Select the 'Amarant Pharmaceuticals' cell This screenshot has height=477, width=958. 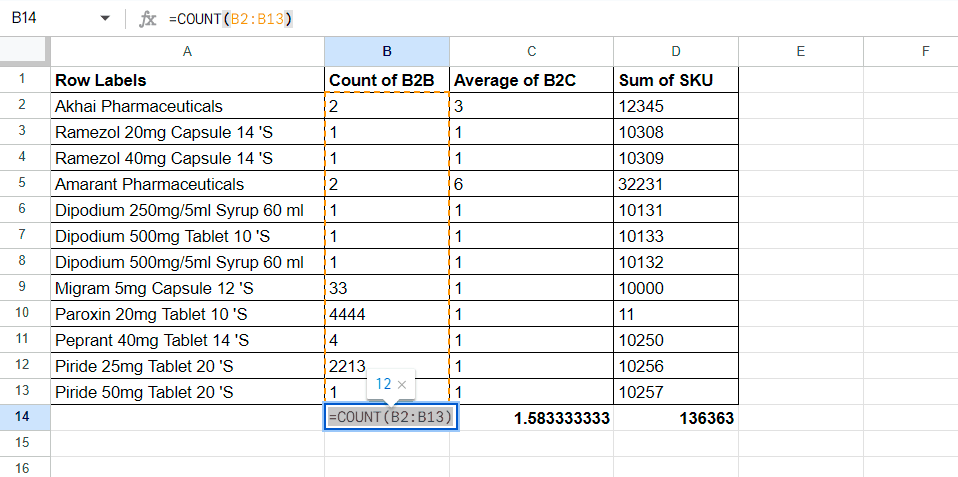tap(188, 184)
